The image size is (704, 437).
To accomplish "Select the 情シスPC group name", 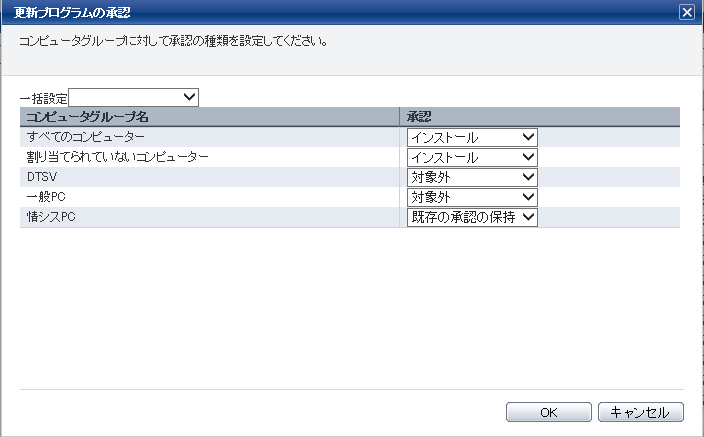I will pos(51,217).
